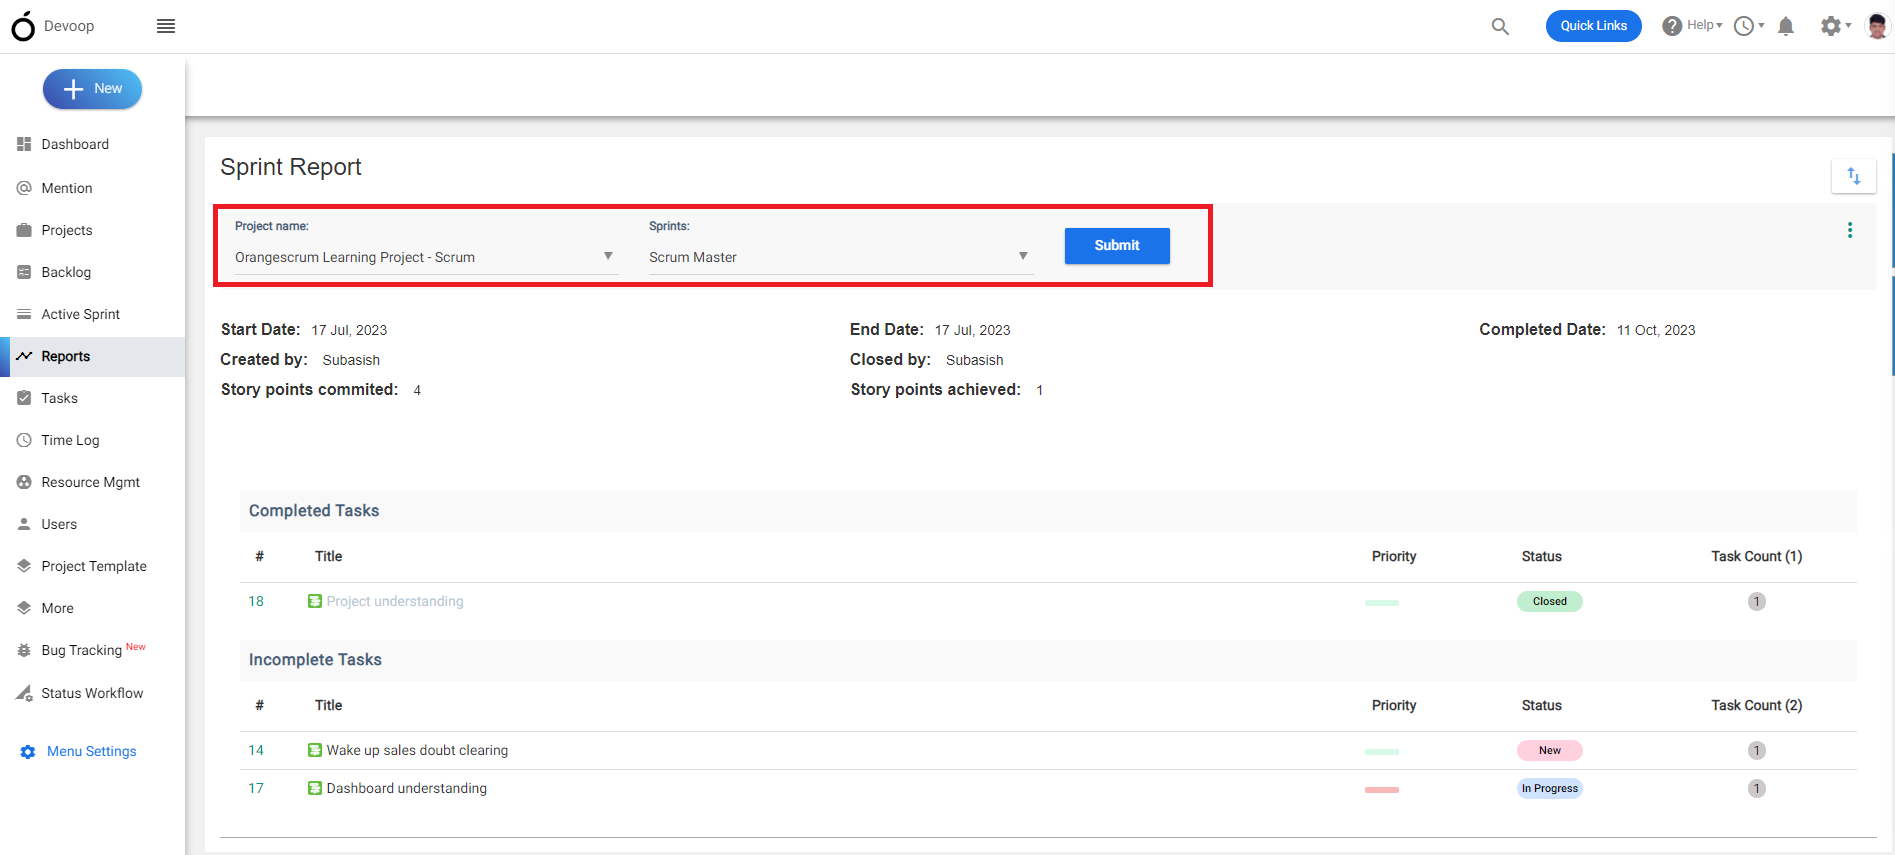
Task: Click task number 17 link
Action: [256, 788]
